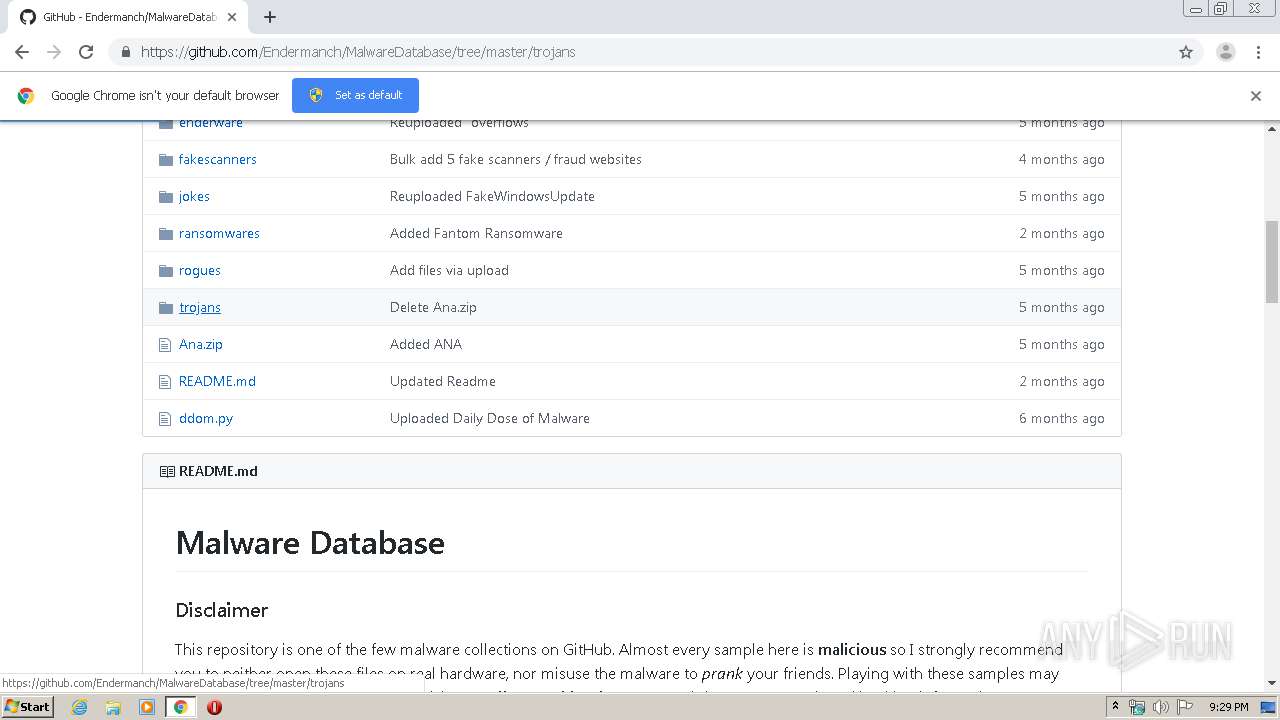Click the file icon next to Ana.zip
The height and width of the screenshot is (720, 1280).
coord(165,345)
